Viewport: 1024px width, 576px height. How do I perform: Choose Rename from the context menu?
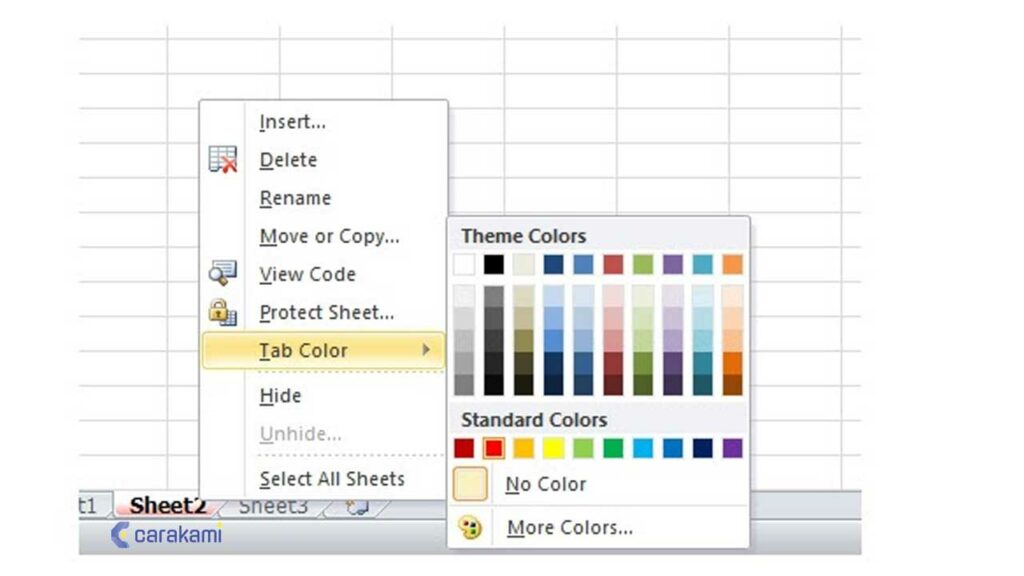[295, 198]
